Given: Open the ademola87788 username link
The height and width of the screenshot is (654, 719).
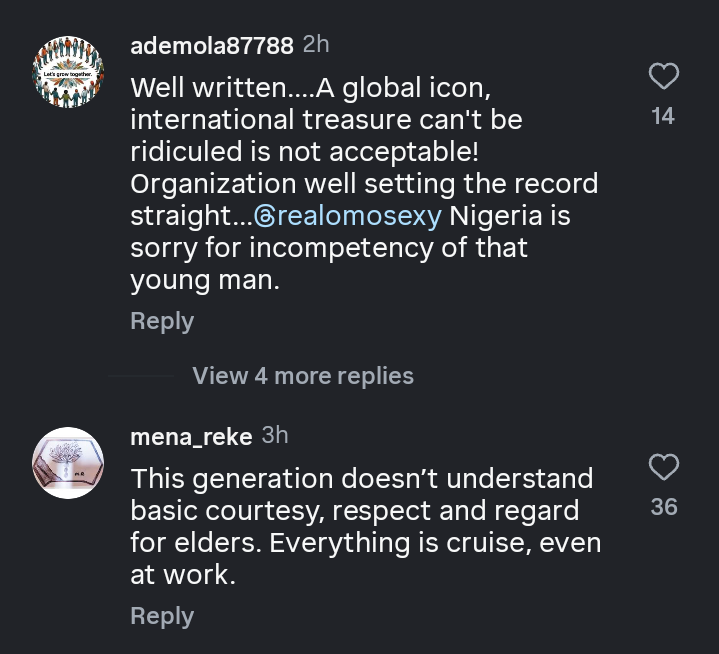Looking at the screenshot, I should coord(212,45).
